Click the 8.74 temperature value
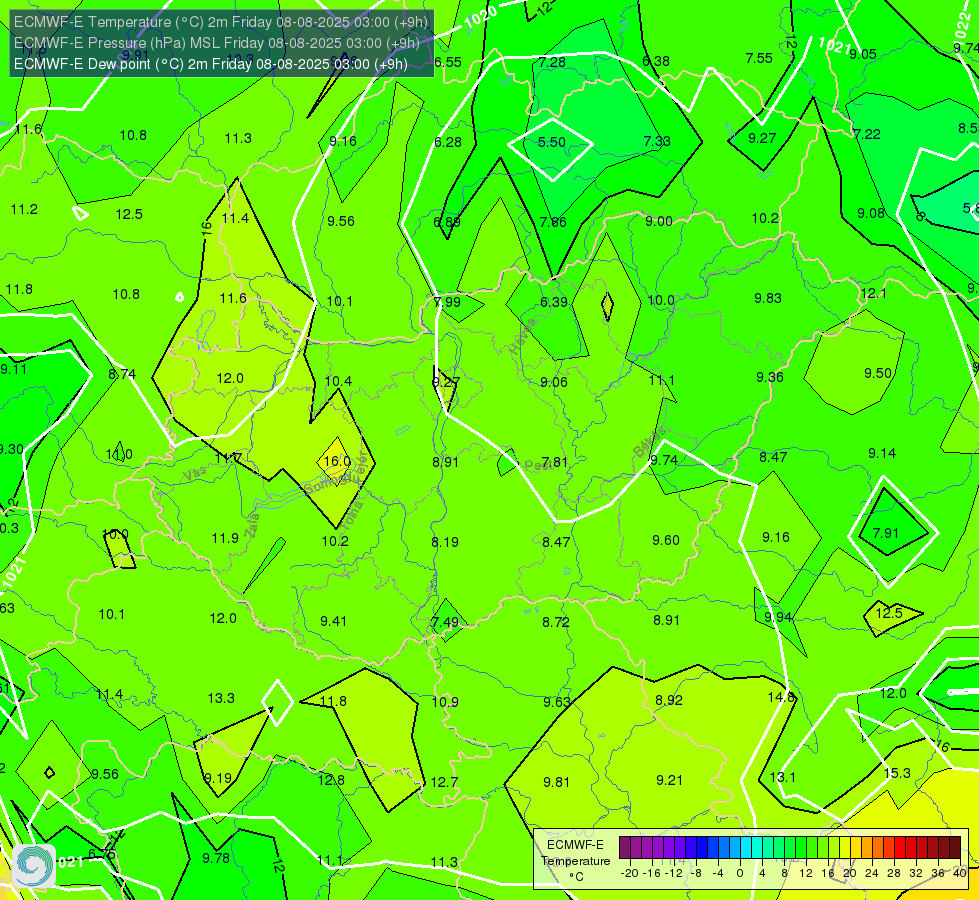This screenshot has height=900, width=979. (122, 373)
